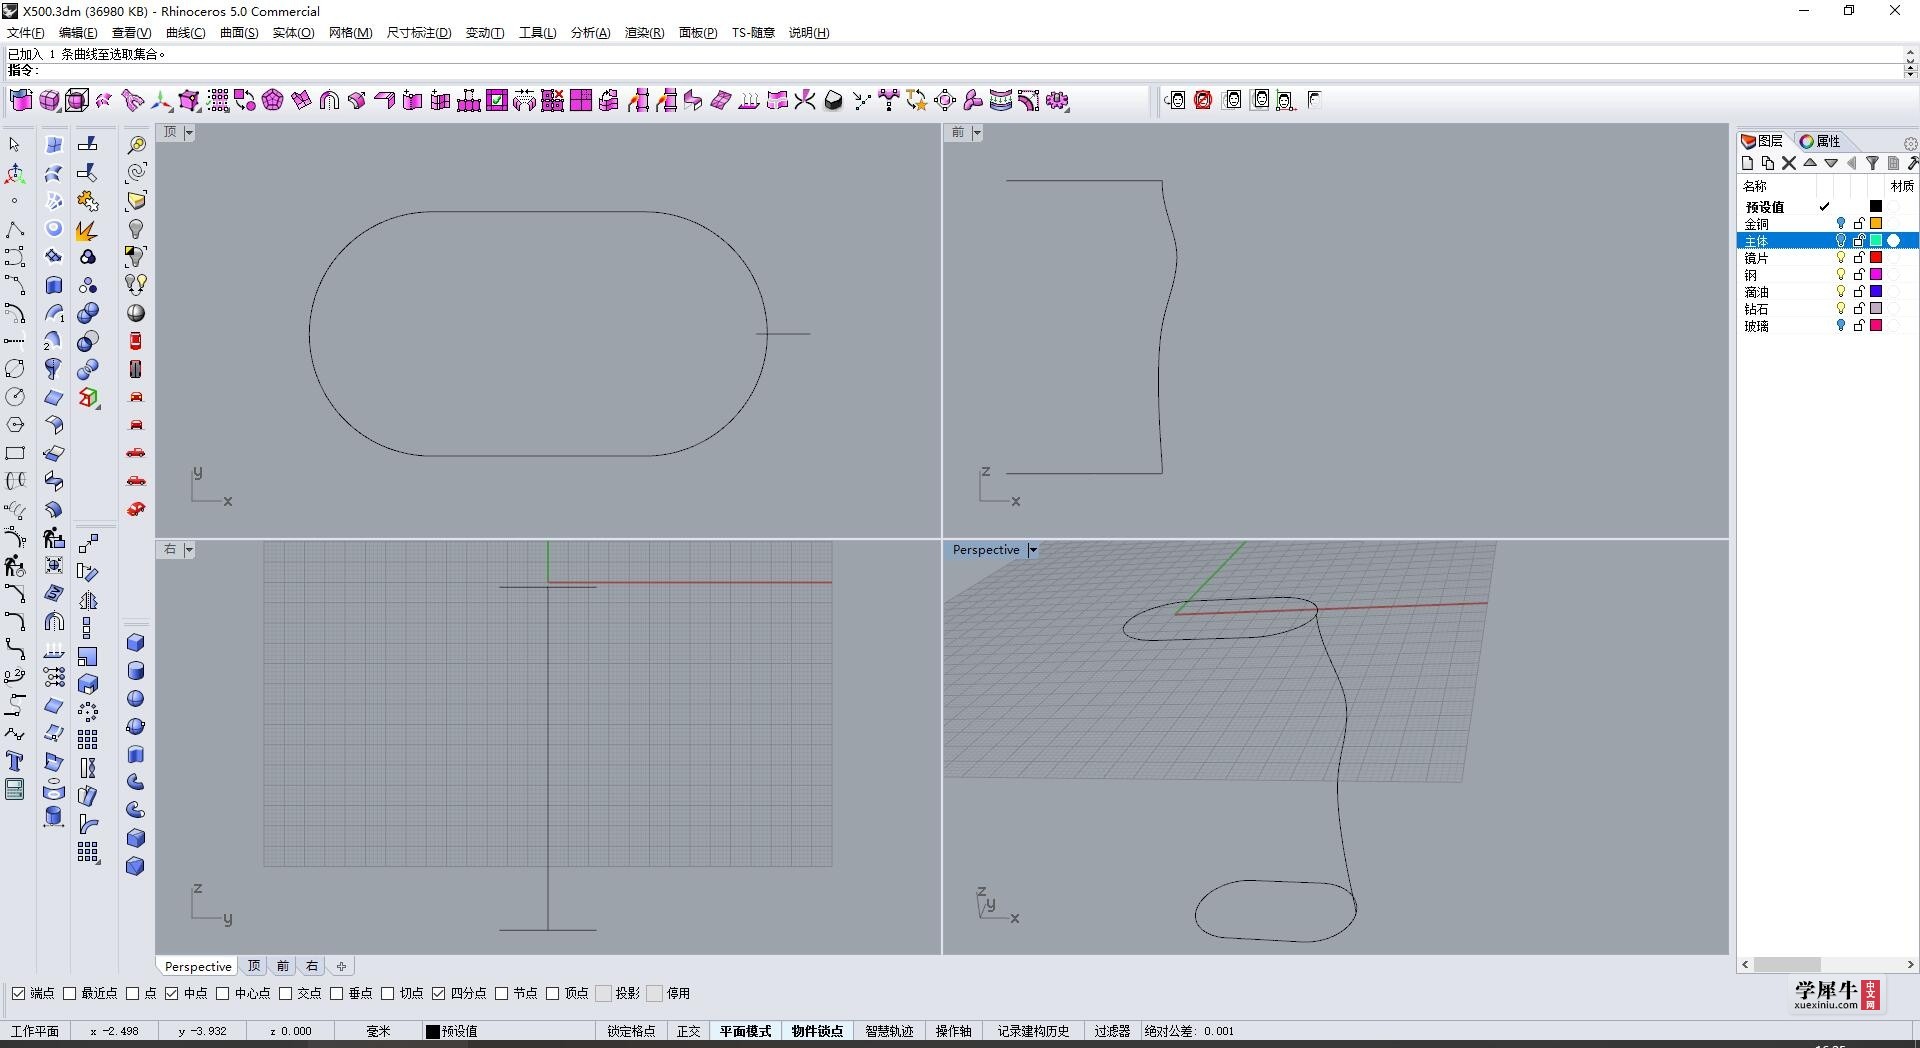Toggle the 中点 osnap checkbox
Image resolution: width=1920 pixels, height=1048 pixels.
(171, 993)
